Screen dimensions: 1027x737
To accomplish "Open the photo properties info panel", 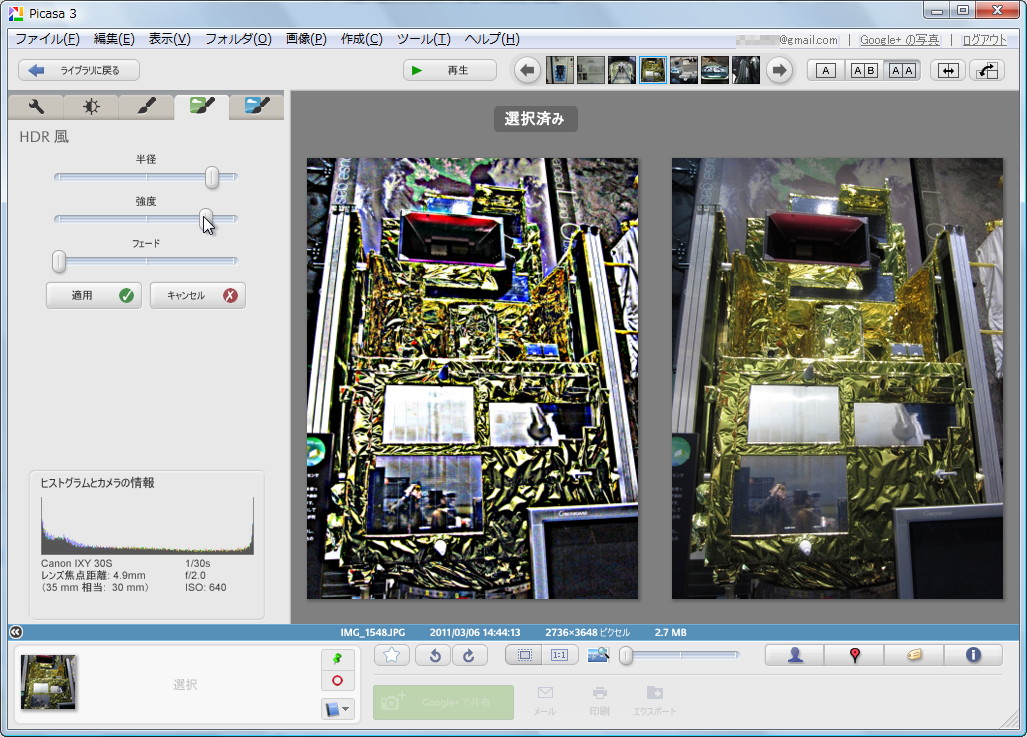I will pyautogui.click(x=971, y=655).
